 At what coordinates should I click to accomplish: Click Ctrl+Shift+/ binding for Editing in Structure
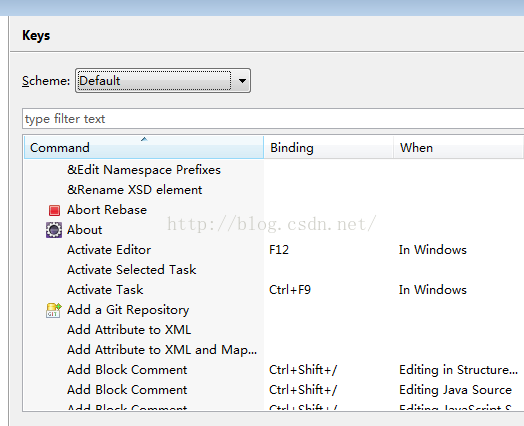(x=303, y=370)
